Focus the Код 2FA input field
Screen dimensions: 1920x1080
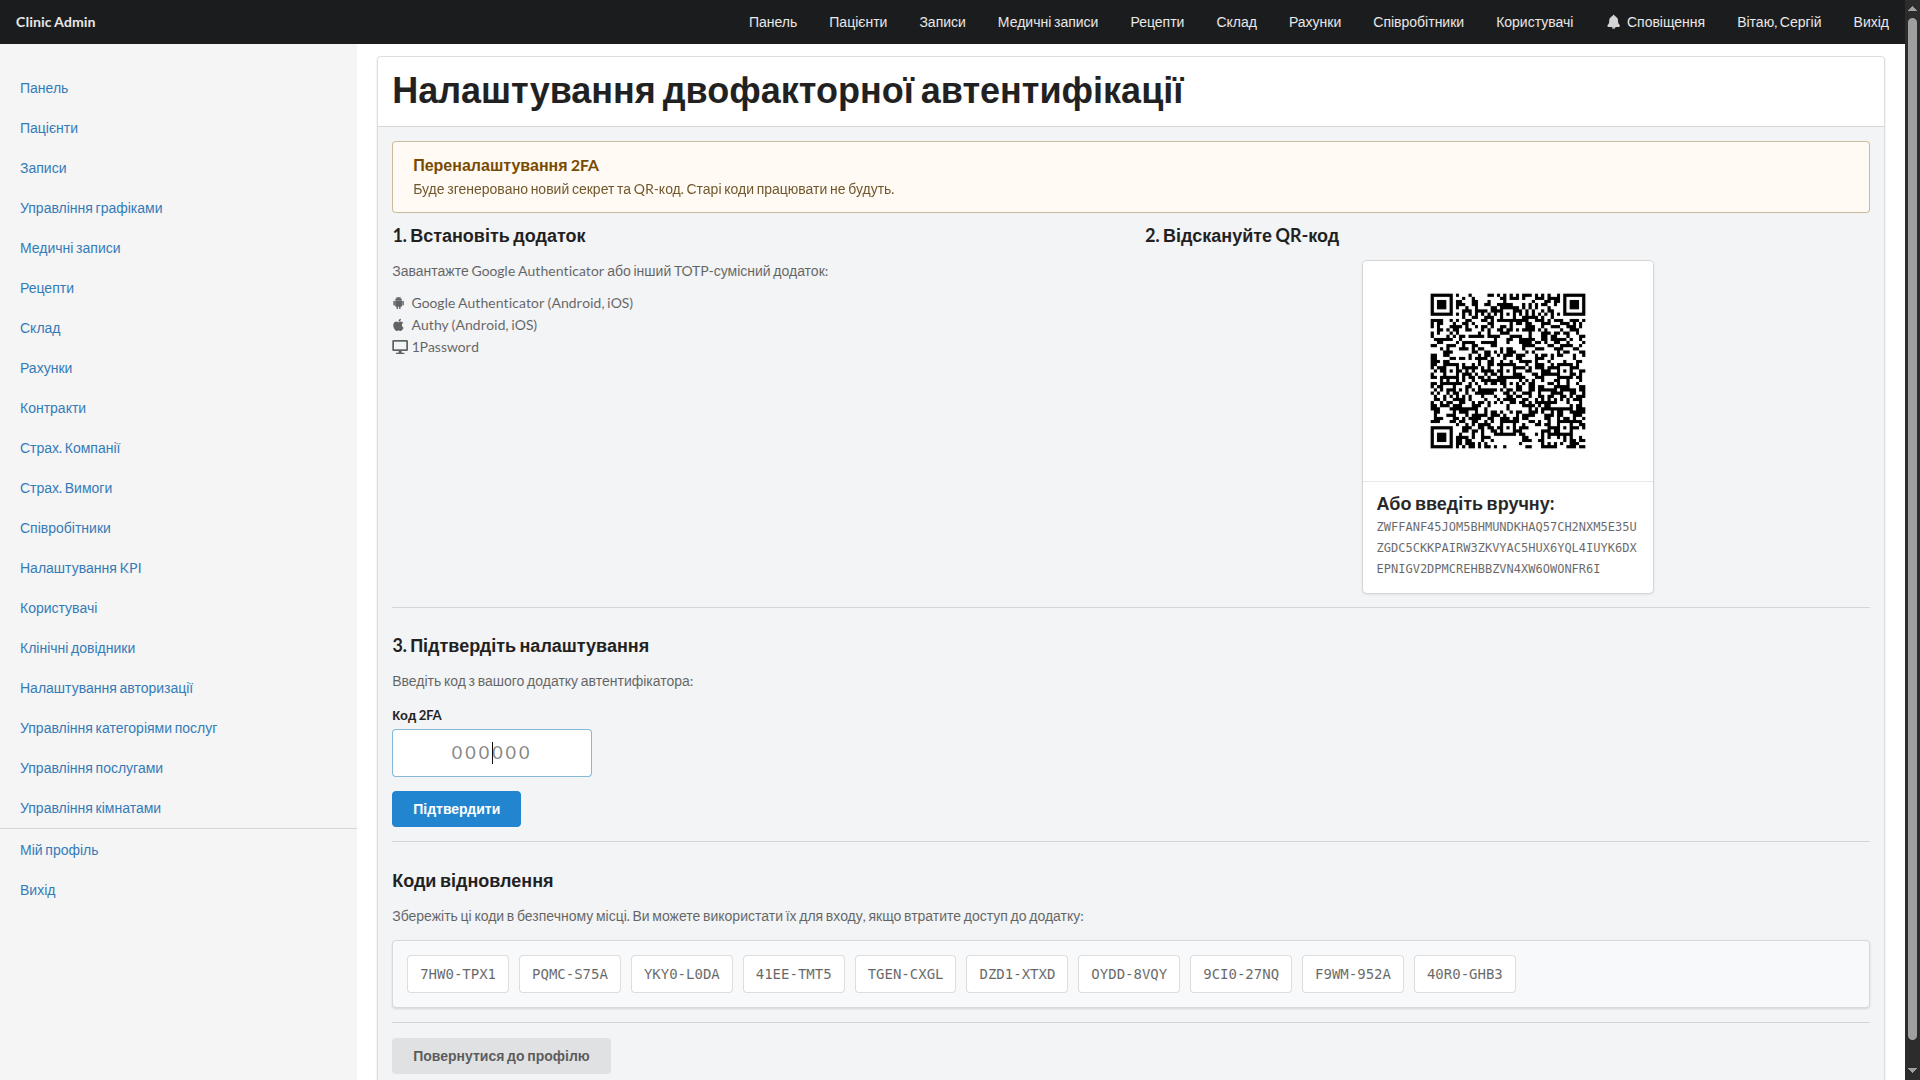[x=491, y=753]
